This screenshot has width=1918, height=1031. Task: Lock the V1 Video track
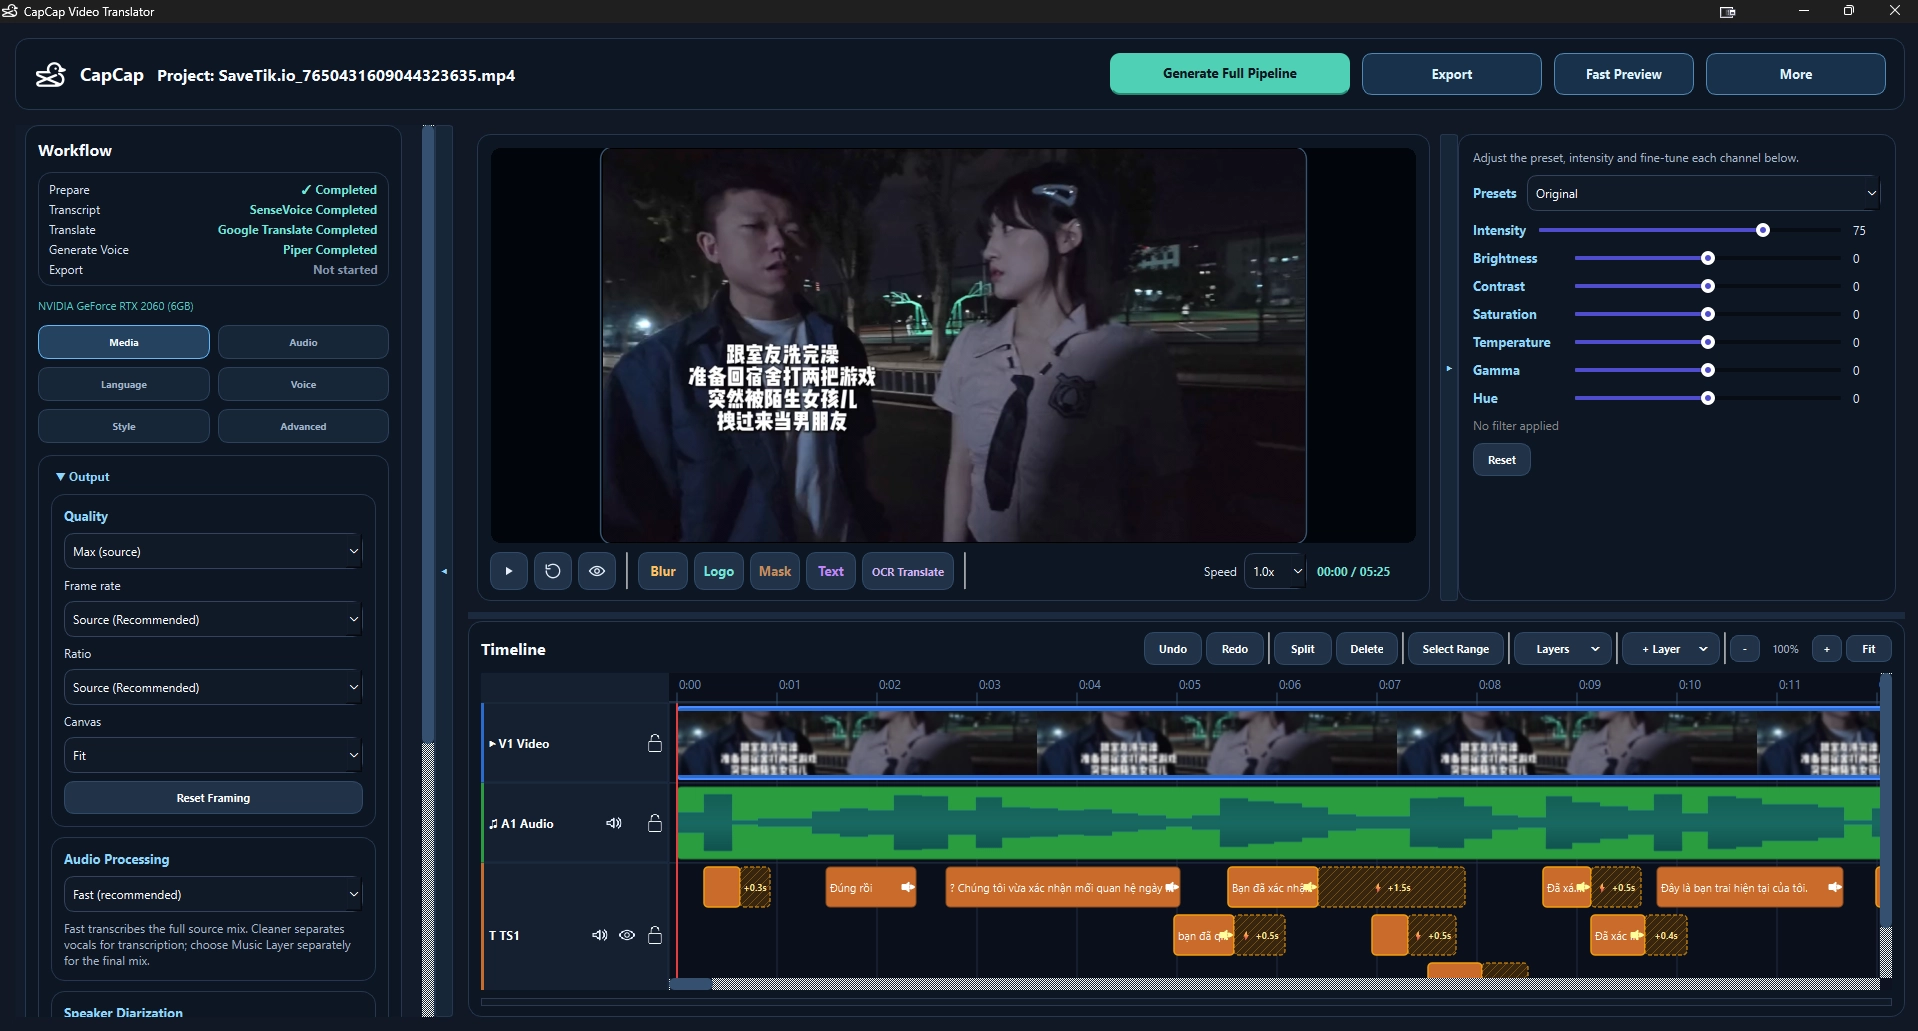[x=655, y=743]
